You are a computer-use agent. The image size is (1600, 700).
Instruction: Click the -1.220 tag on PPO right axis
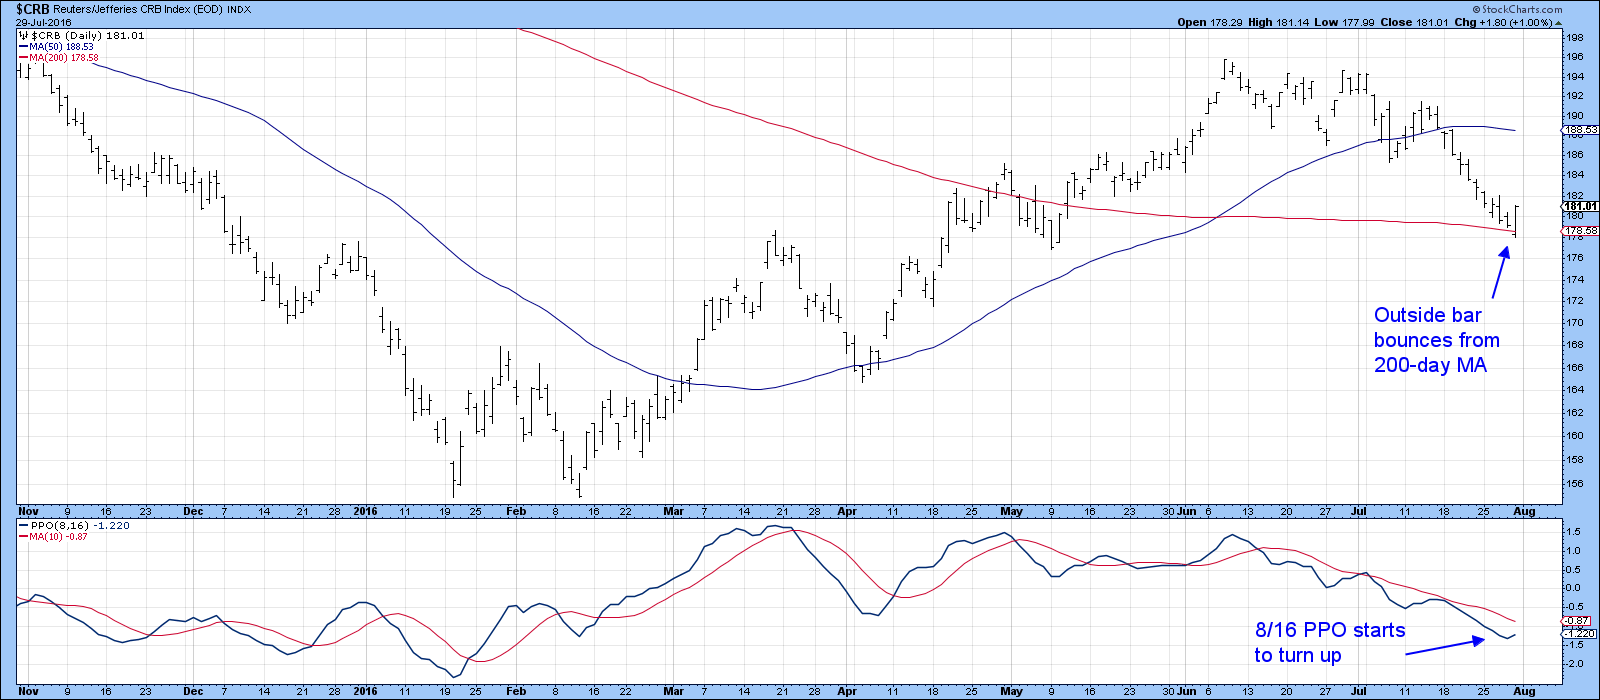point(1579,633)
